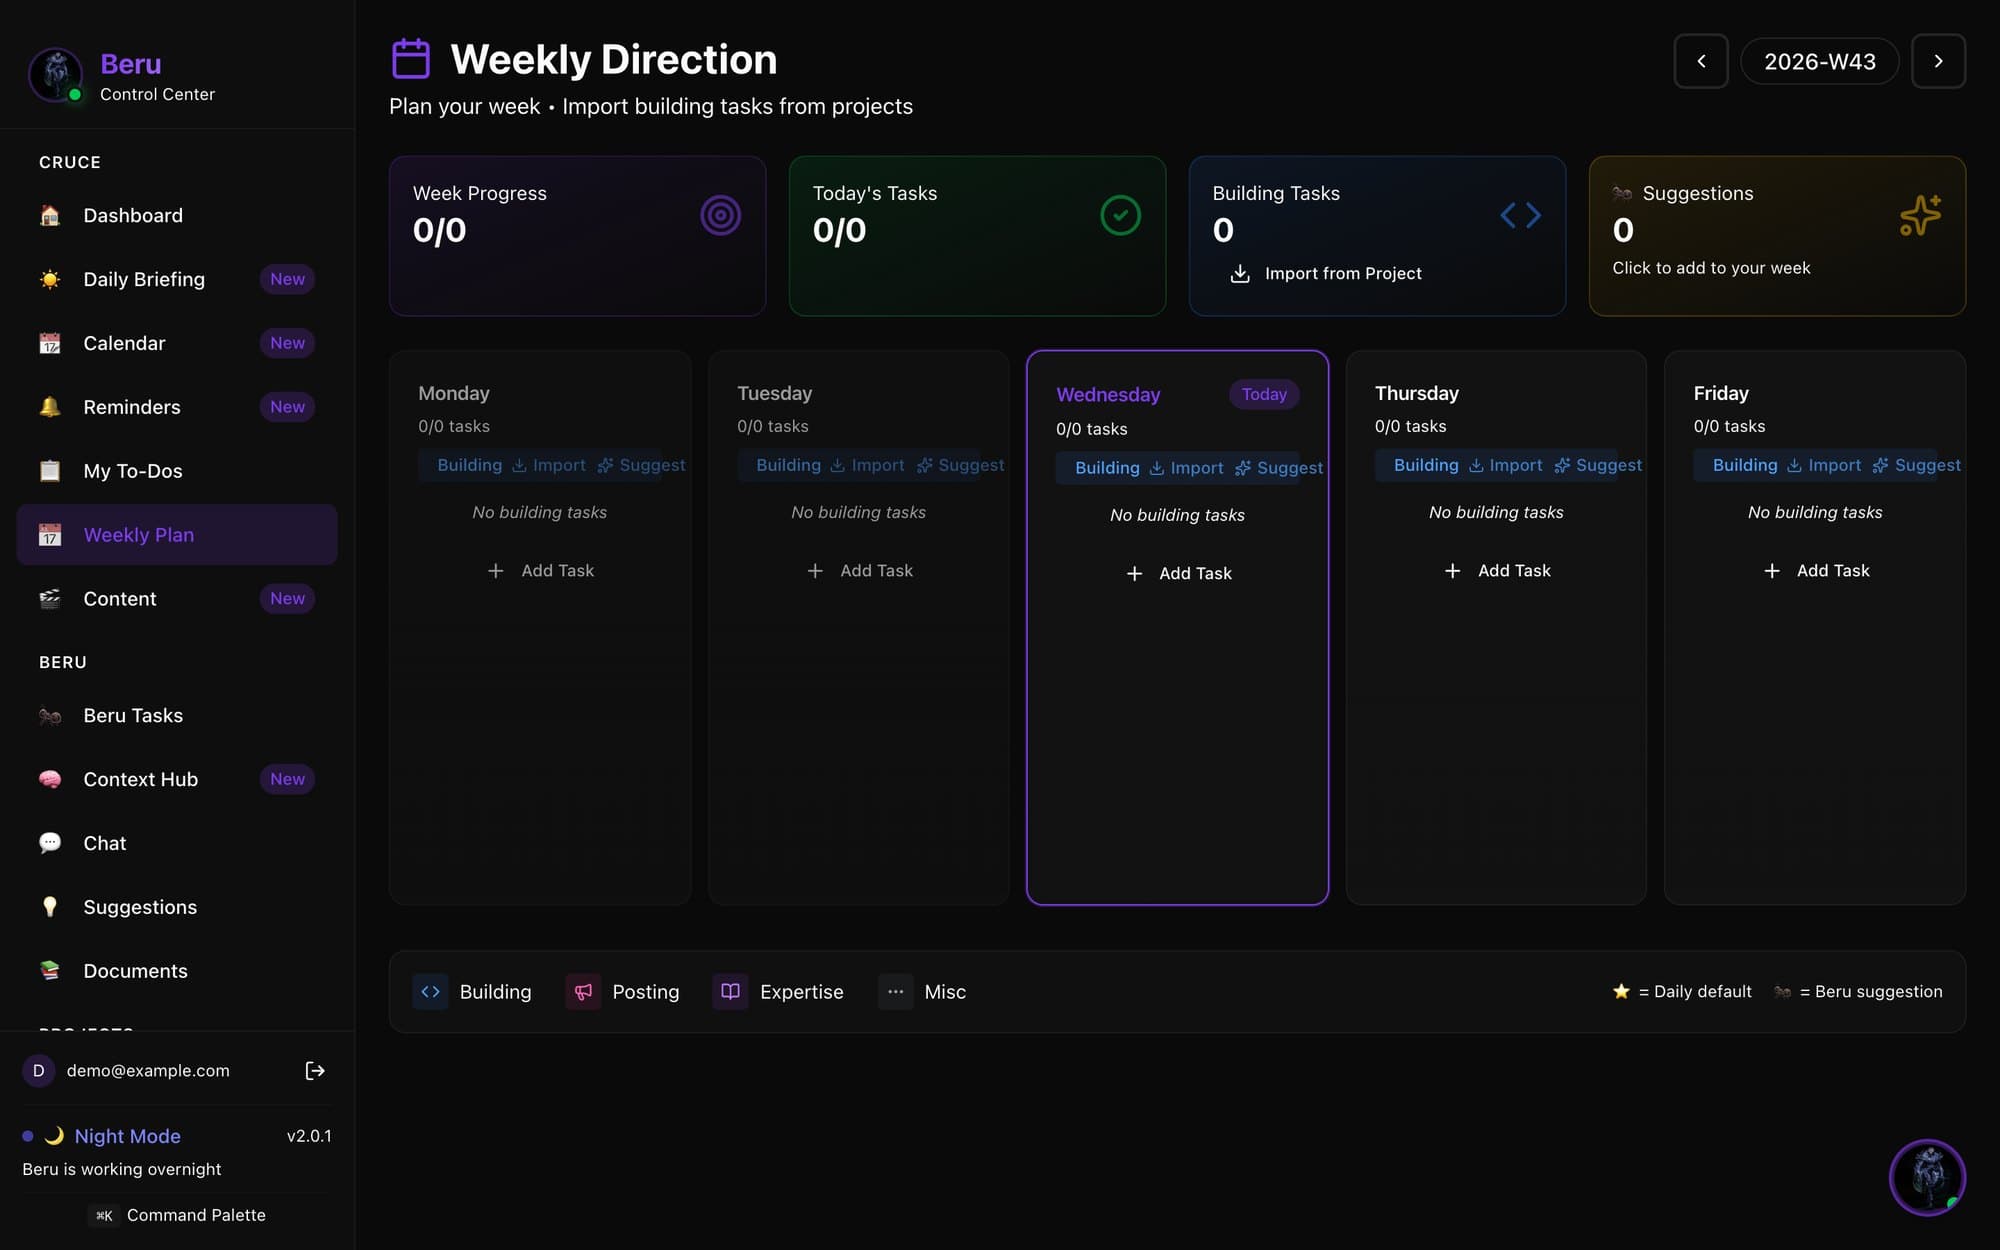The image size is (2000, 1250).
Task: Click the Reminders bell icon
Action: click(x=50, y=407)
